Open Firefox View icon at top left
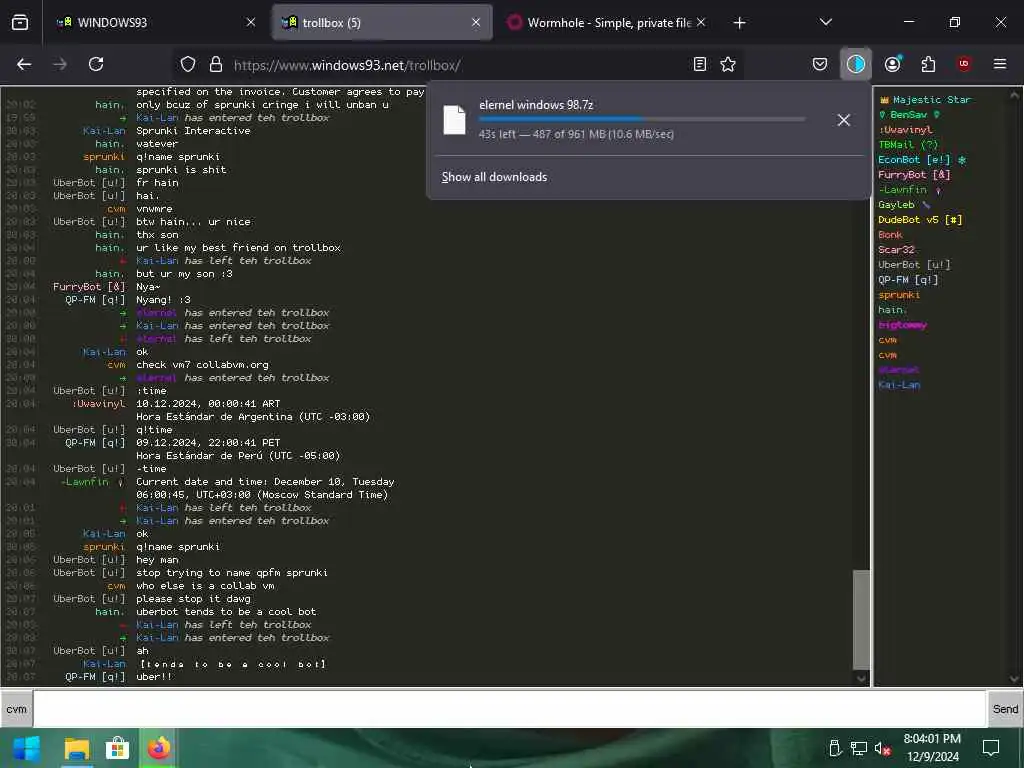 [x=20, y=23]
